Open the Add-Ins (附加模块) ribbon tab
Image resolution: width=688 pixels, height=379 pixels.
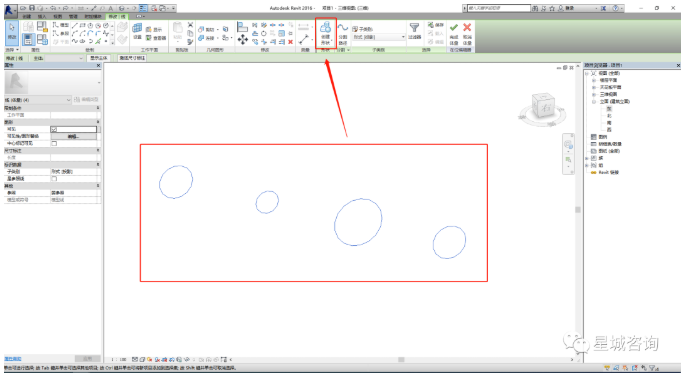[x=93, y=16]
